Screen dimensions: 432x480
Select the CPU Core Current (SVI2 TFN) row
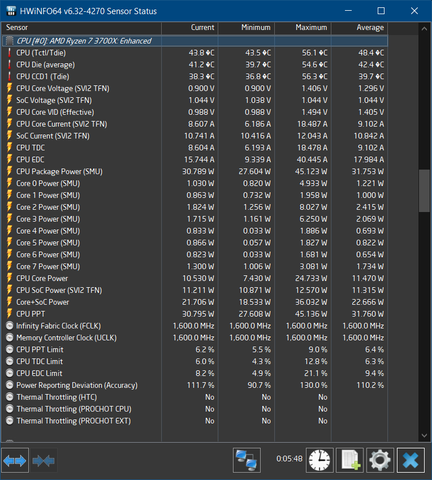tap(195, 124)
